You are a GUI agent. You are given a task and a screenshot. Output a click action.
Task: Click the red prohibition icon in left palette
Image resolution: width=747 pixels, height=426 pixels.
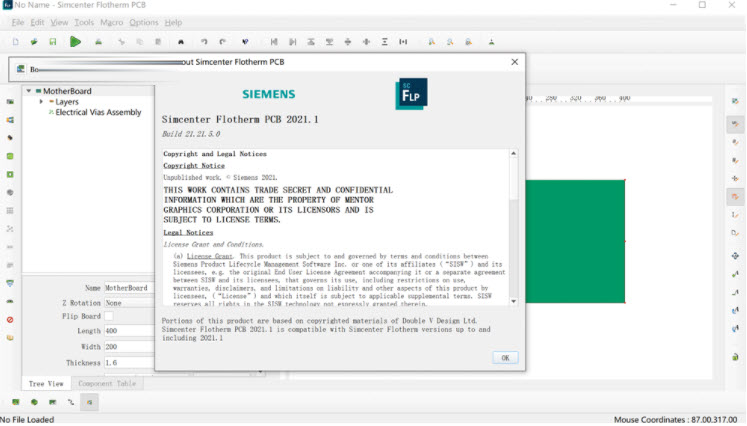click(x=10, y=320)
